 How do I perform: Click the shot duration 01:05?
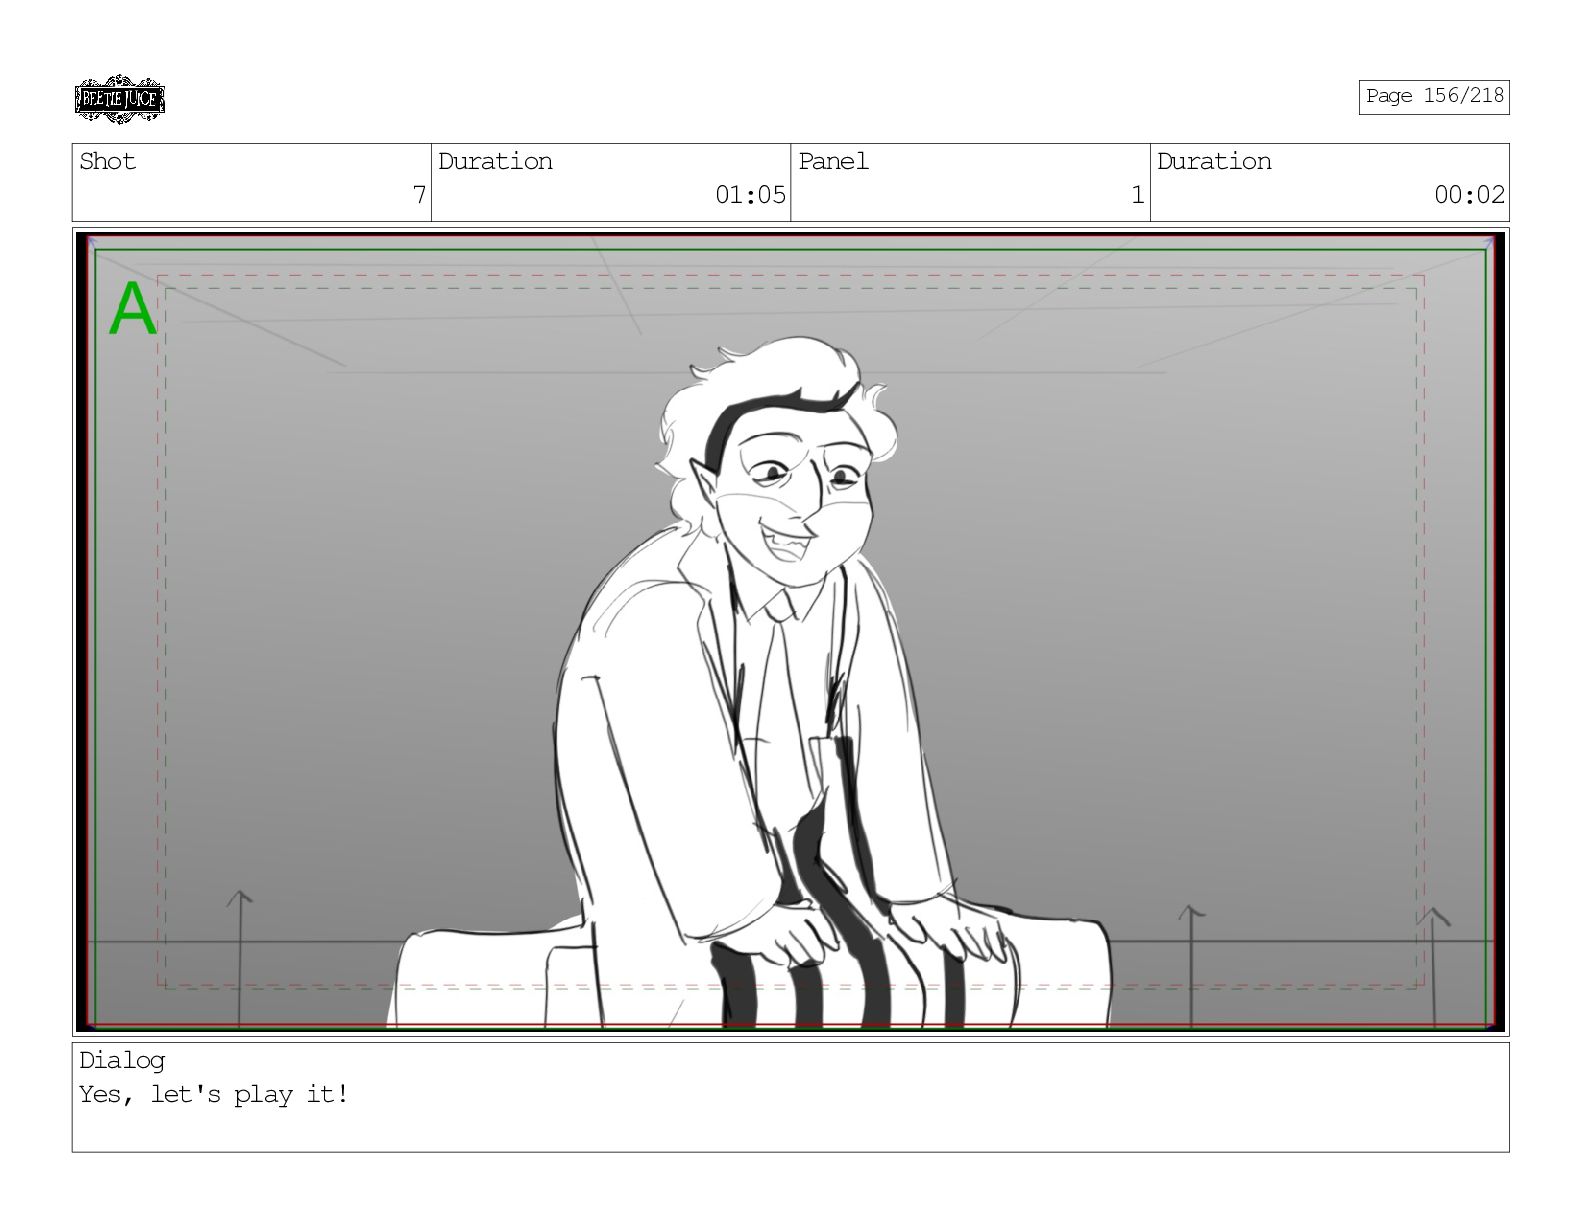tap(750, 195)
